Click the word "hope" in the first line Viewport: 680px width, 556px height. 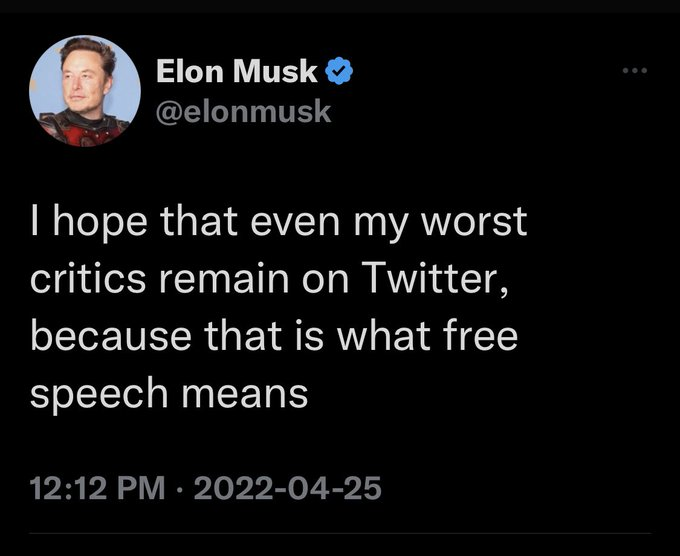point(100,222)
